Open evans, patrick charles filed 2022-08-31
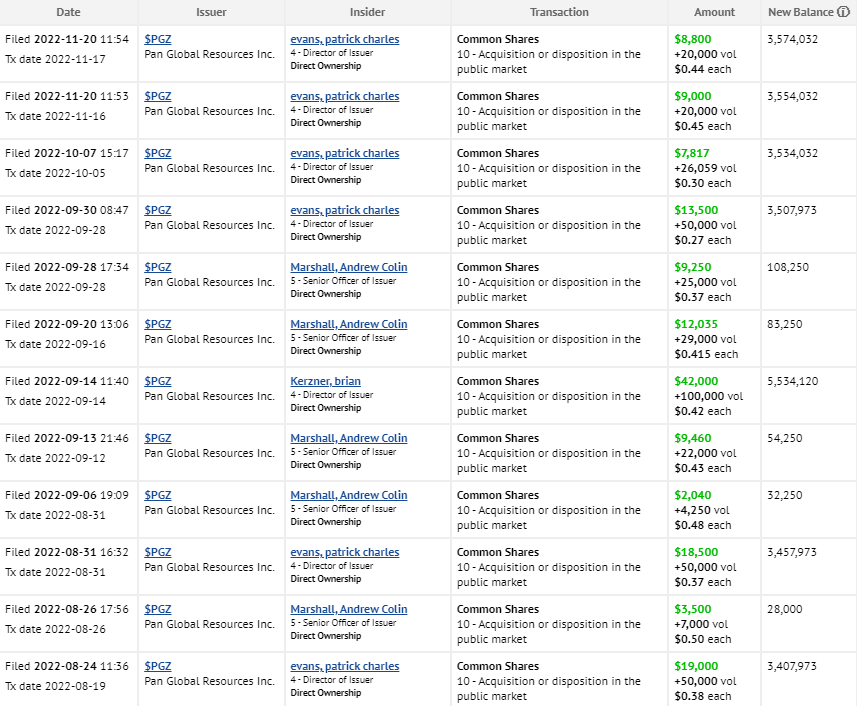857x706 pixels. click(x=344, y=552)
